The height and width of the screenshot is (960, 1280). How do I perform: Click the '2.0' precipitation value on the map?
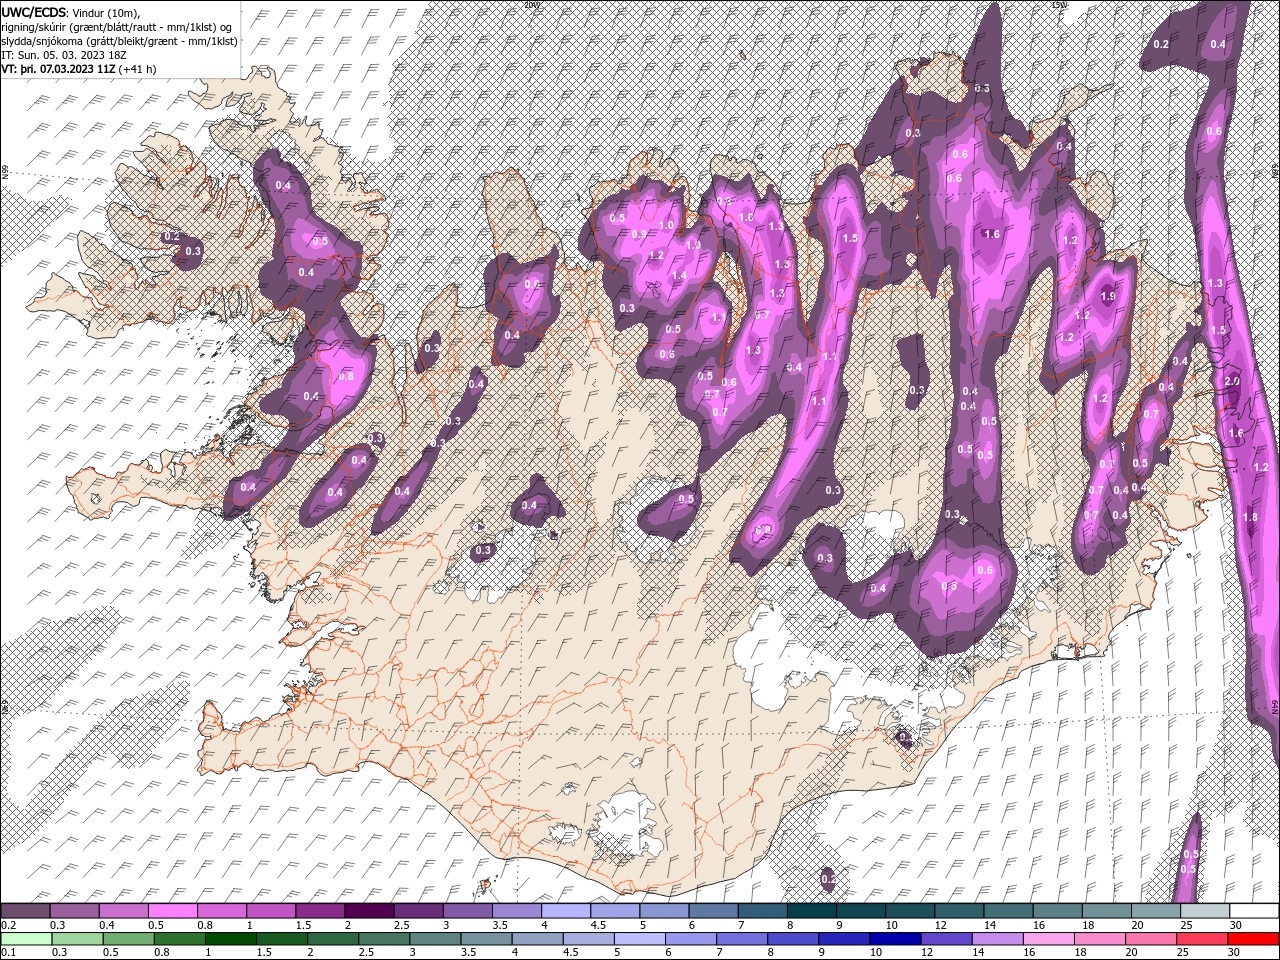1232,382
